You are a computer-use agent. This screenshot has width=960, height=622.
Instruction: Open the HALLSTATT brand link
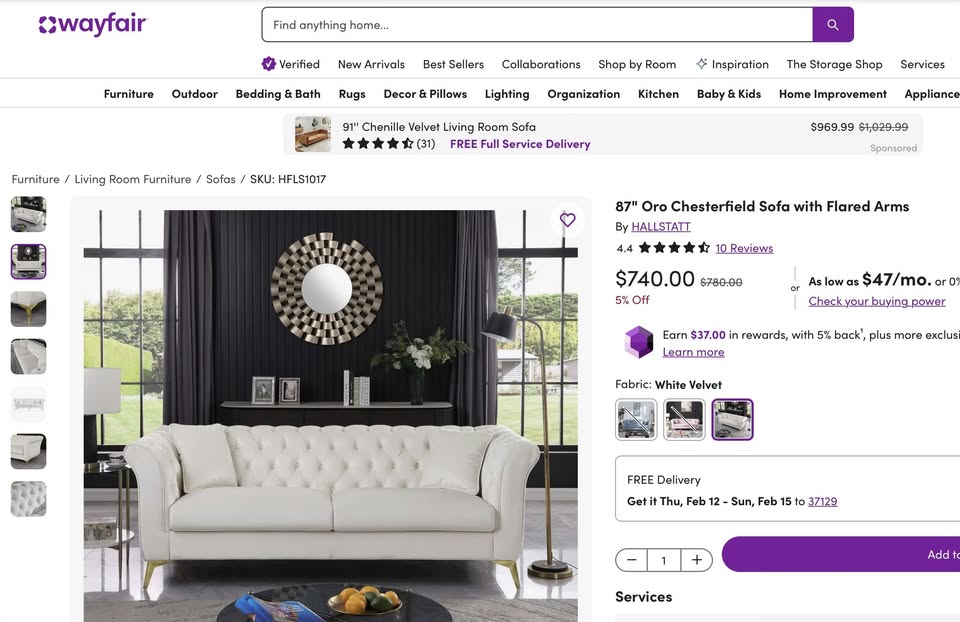[x=661, y=227]
